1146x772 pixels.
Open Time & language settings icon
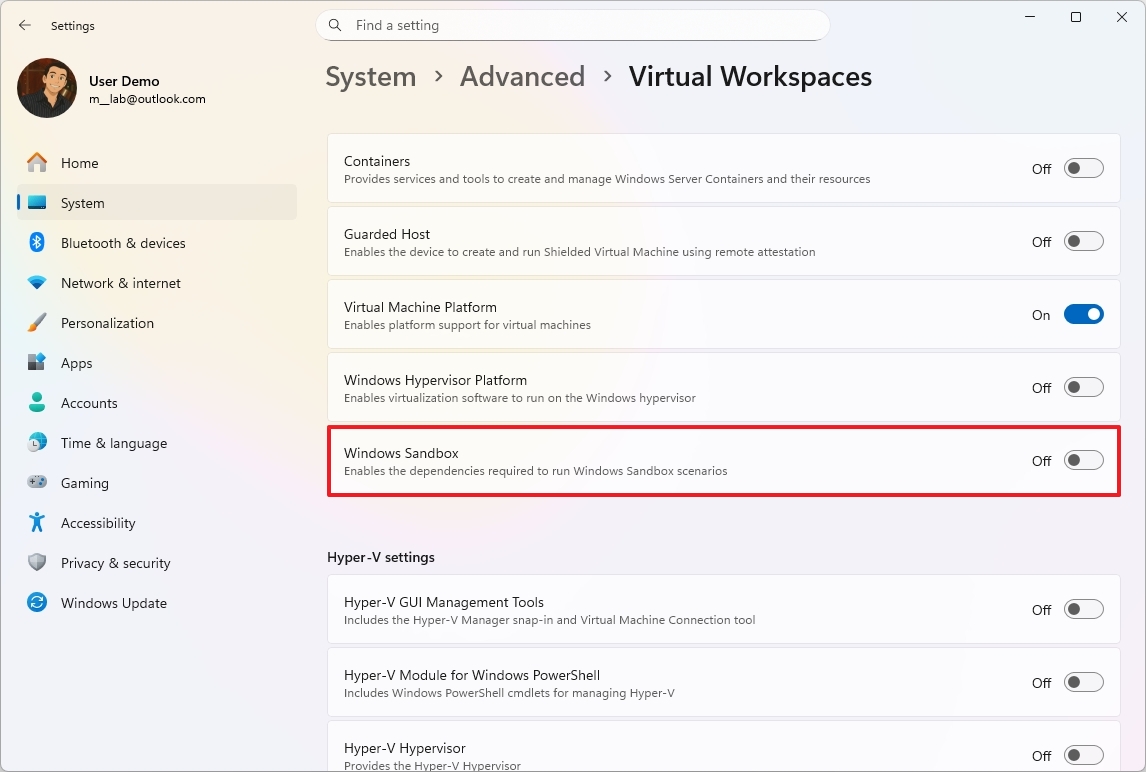tap(36, 443)
